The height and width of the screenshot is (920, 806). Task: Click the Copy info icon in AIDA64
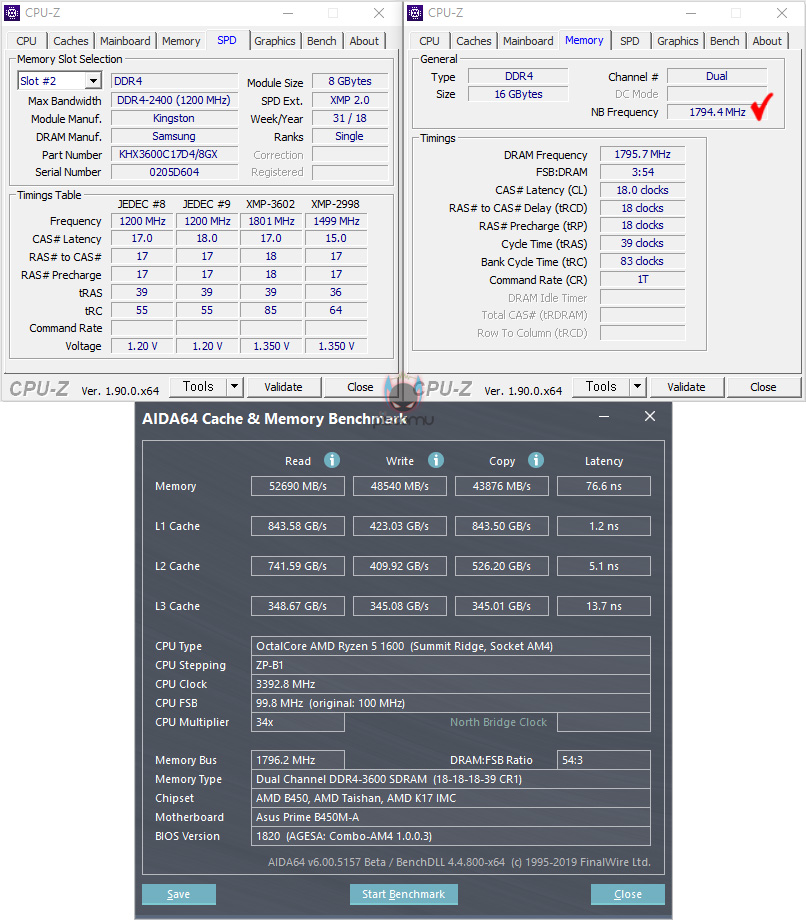536,460
